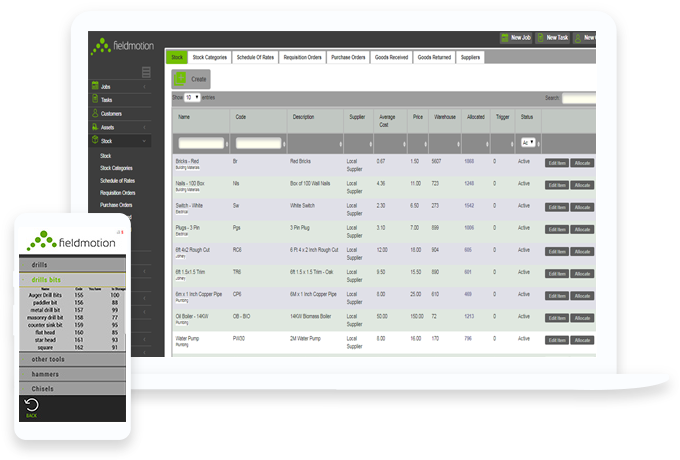The height and width of the screenshot is (460, 680).
Task: Switch to the Stock Categories tab
Action: [209, 57]
